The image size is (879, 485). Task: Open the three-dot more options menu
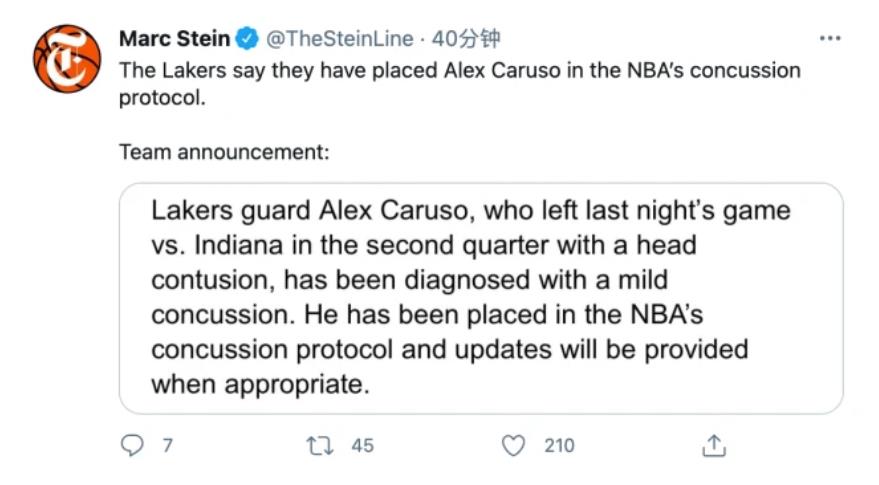pos(829,38)
